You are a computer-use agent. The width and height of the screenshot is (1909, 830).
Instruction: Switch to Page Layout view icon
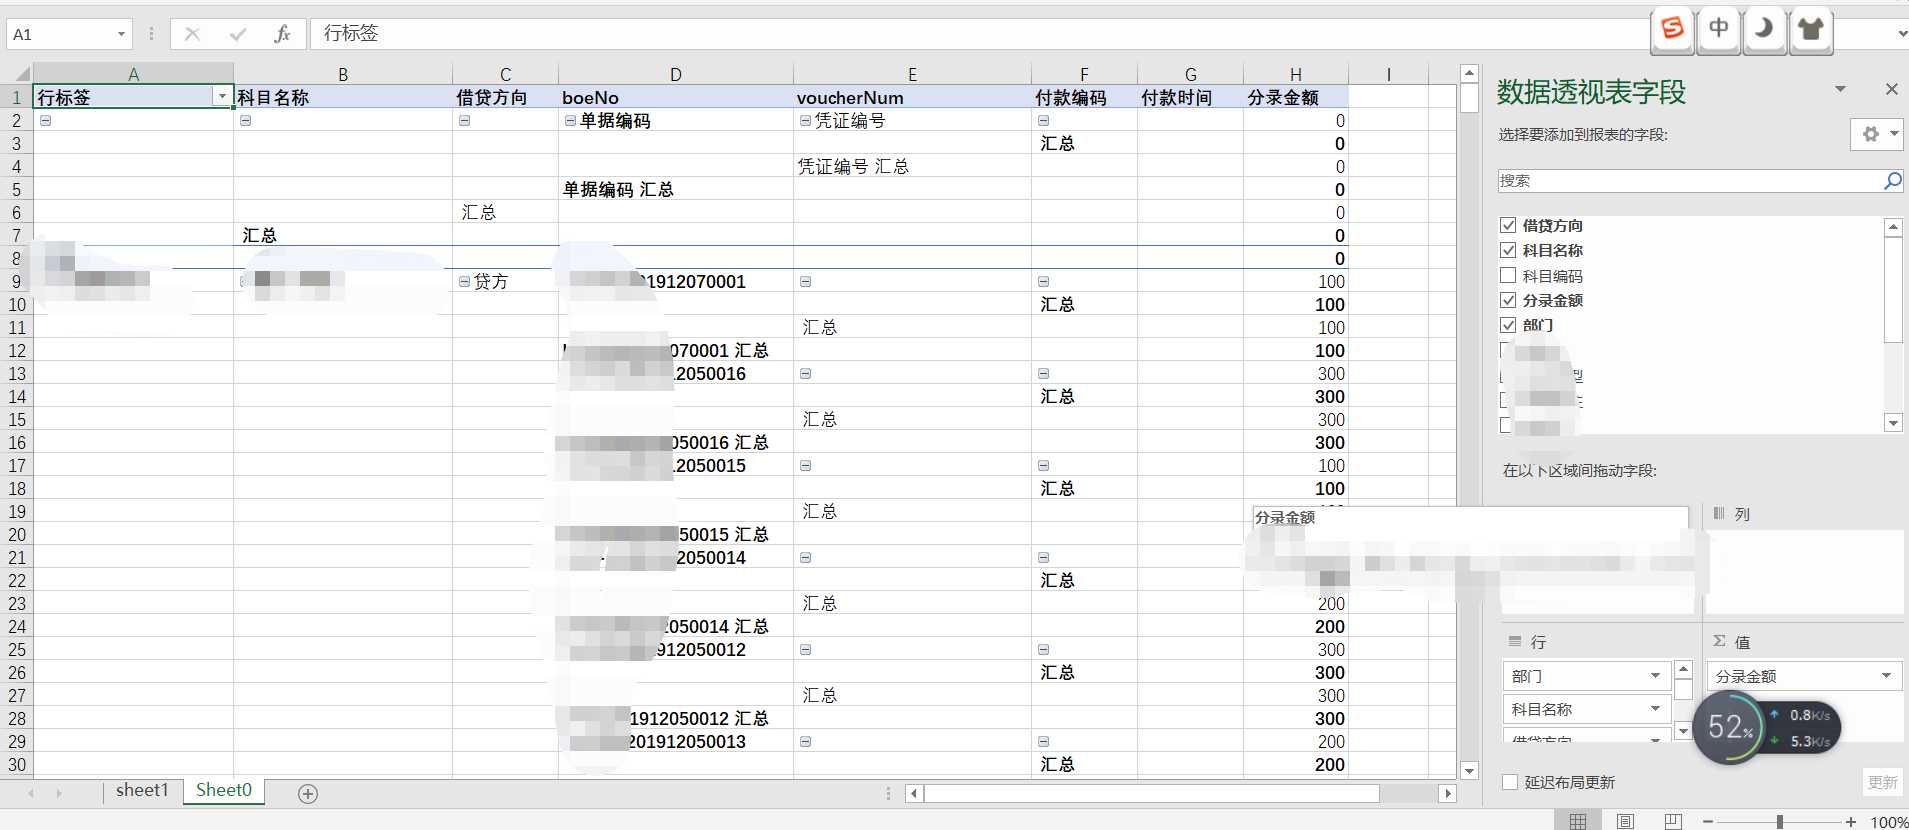[x=1625, y=821]
